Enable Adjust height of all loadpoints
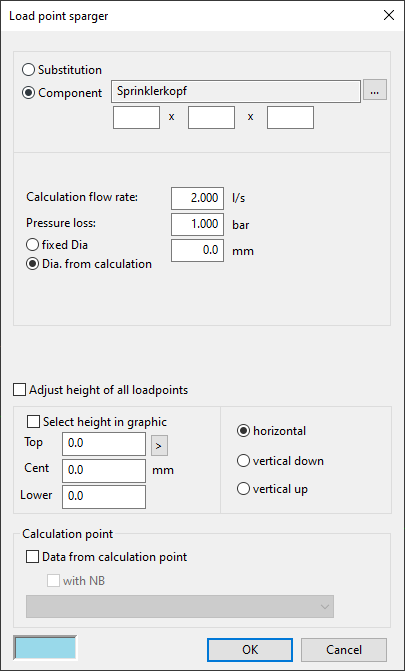The width and height of the screenshot is (405, 671). click(x=101, y=390)
